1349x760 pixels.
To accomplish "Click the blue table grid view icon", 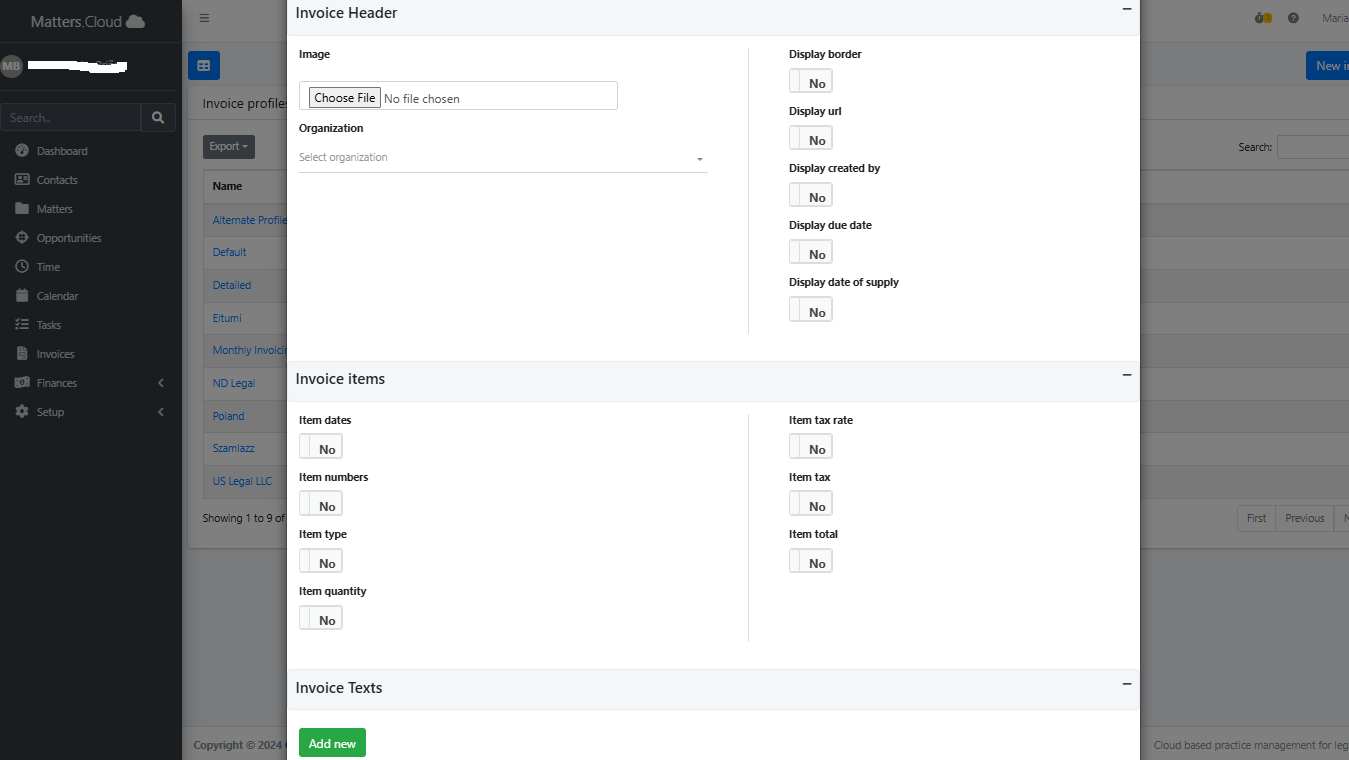I will coord(204,66).
